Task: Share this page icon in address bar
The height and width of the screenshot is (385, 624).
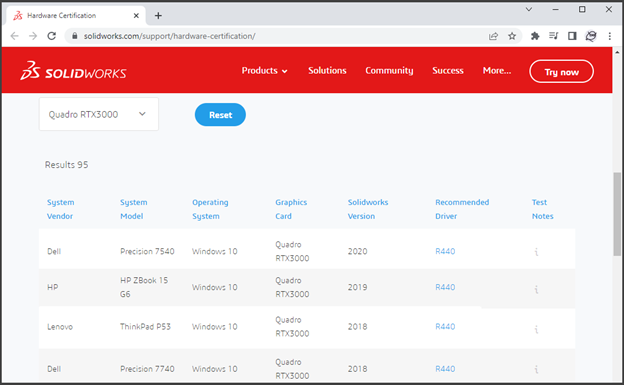Action: (x=493, y=36)
